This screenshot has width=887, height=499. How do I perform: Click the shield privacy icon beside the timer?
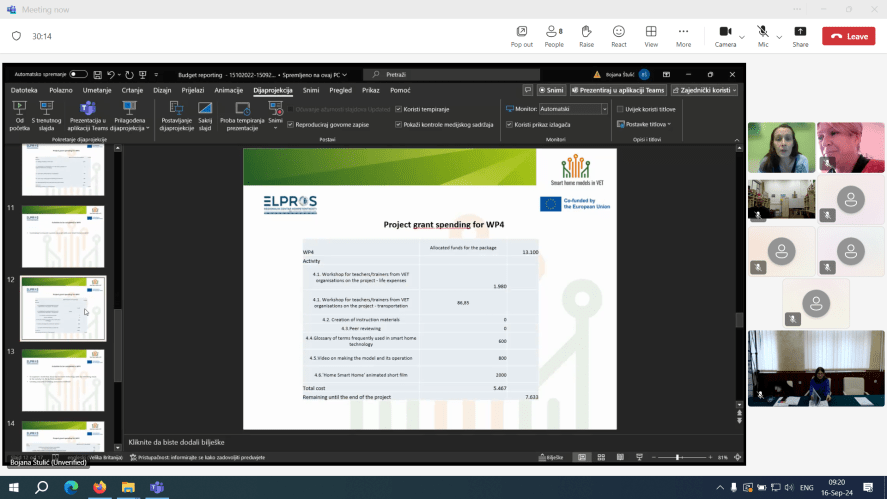[x=16, y=36]
